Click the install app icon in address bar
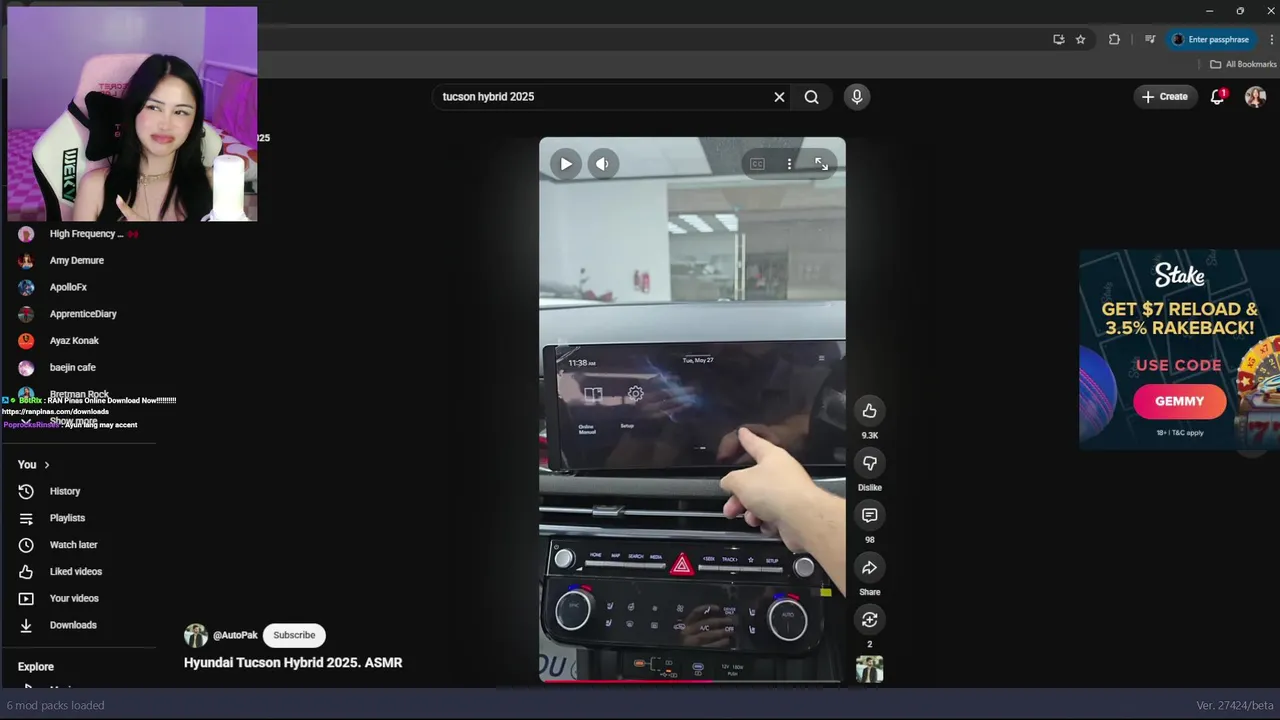This screenshot has width=1280, height=720. coord(1058,39)
